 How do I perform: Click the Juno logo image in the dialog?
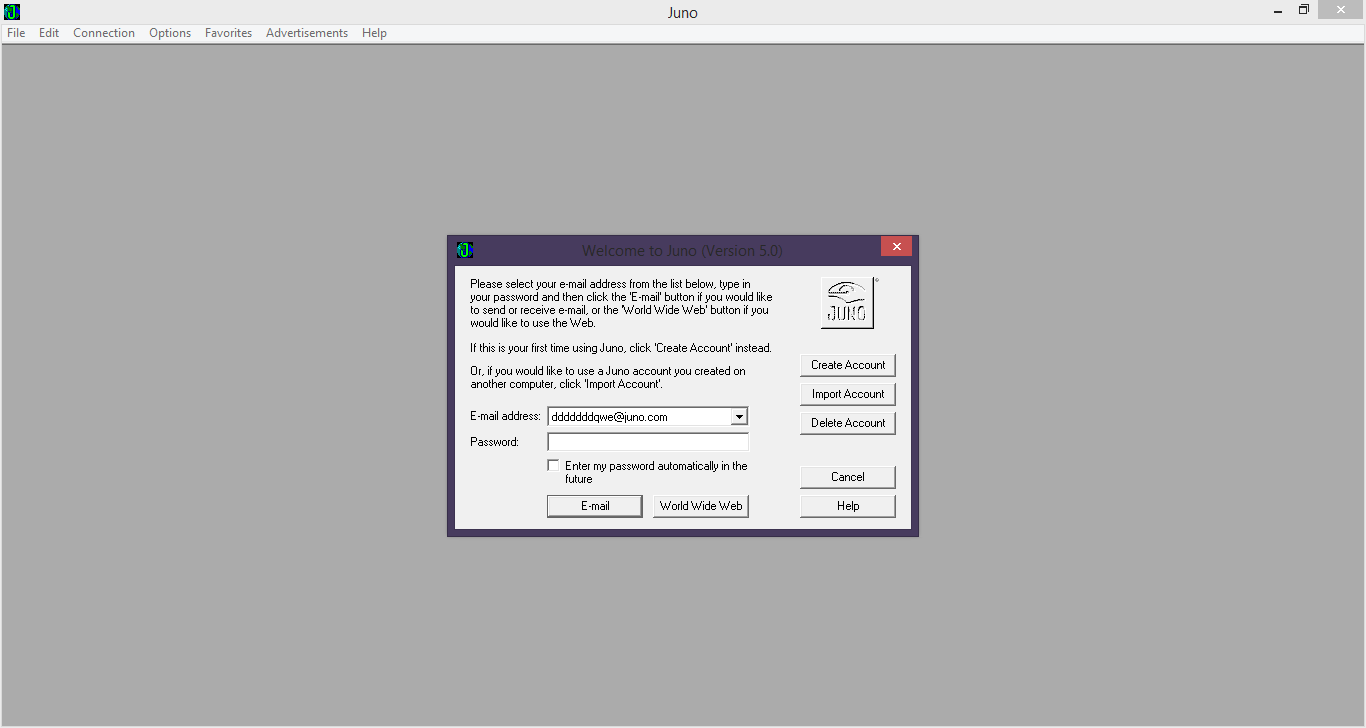coord(847,303)
